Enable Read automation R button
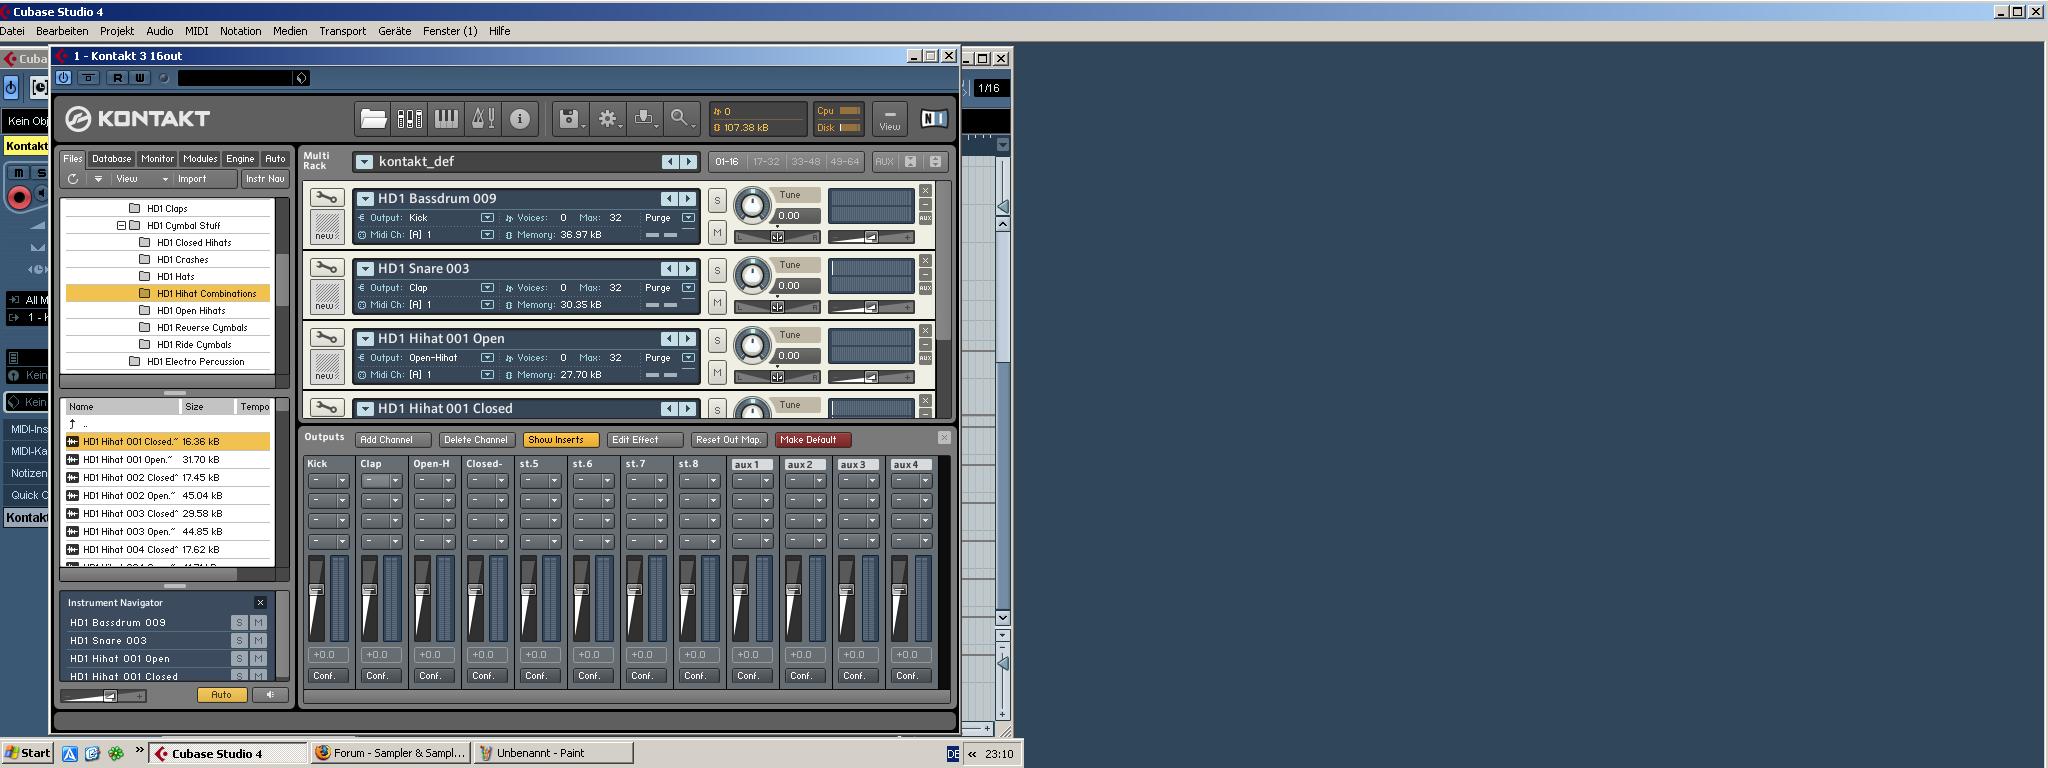The width and height of the screenshot is (2048, 768). [x=118, y=78]
